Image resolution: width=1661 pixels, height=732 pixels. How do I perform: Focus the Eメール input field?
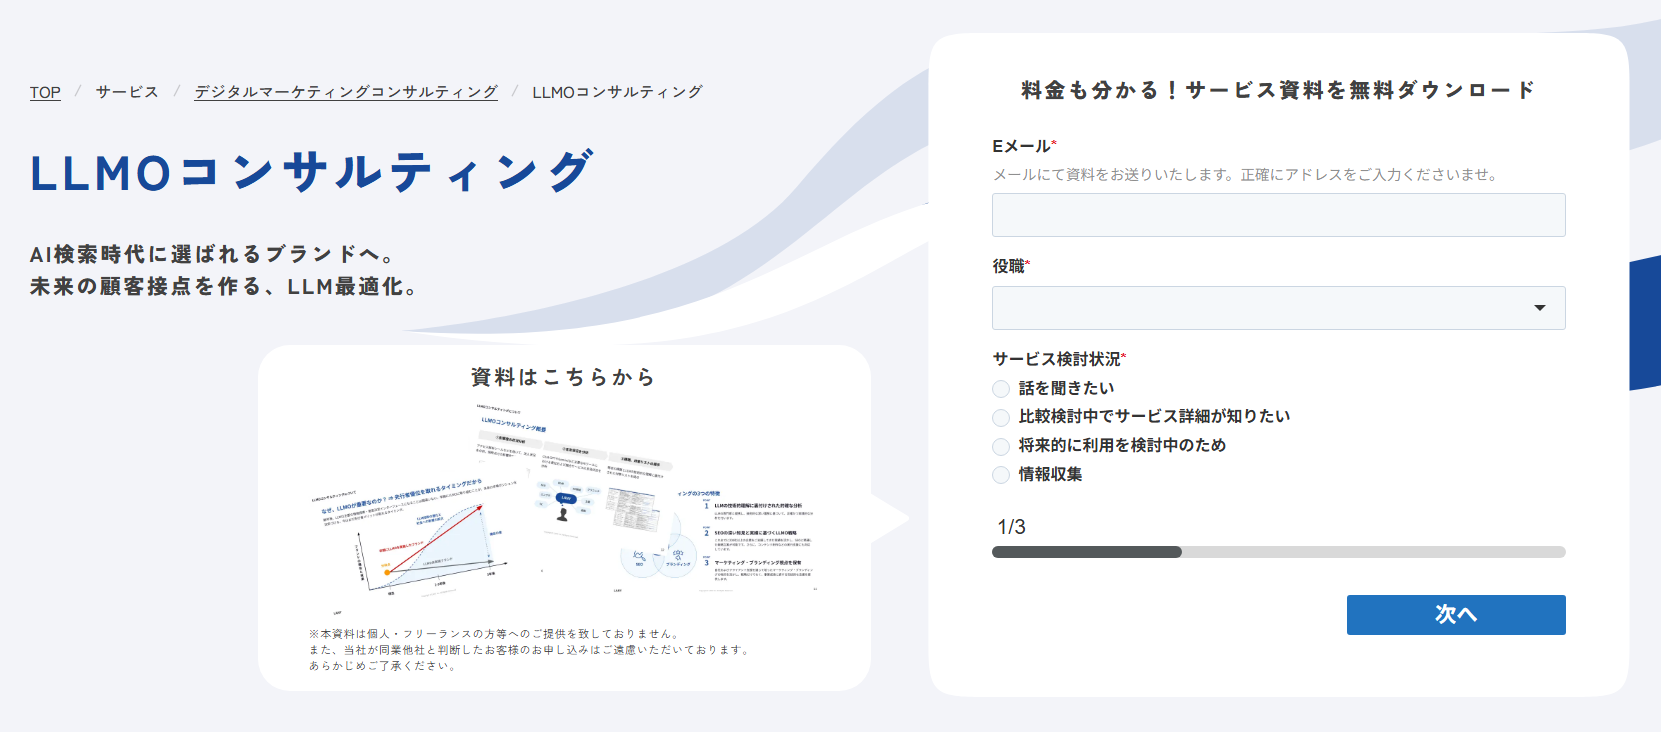tap(1278, 215)
